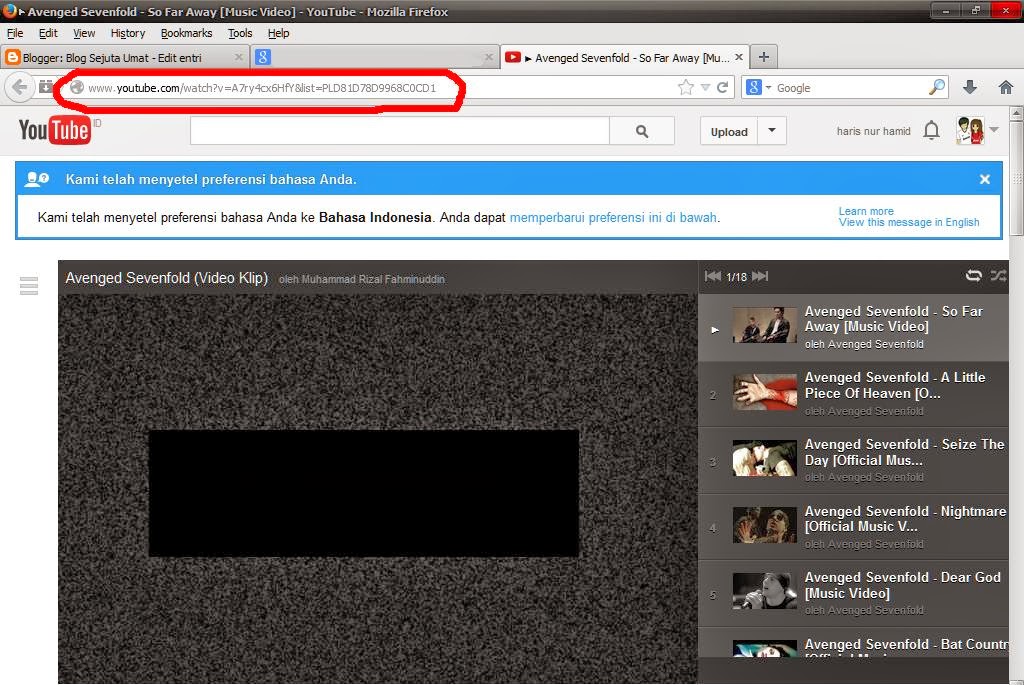
Task: Click the YouTube search input field
Action: (x=400, y=131)
